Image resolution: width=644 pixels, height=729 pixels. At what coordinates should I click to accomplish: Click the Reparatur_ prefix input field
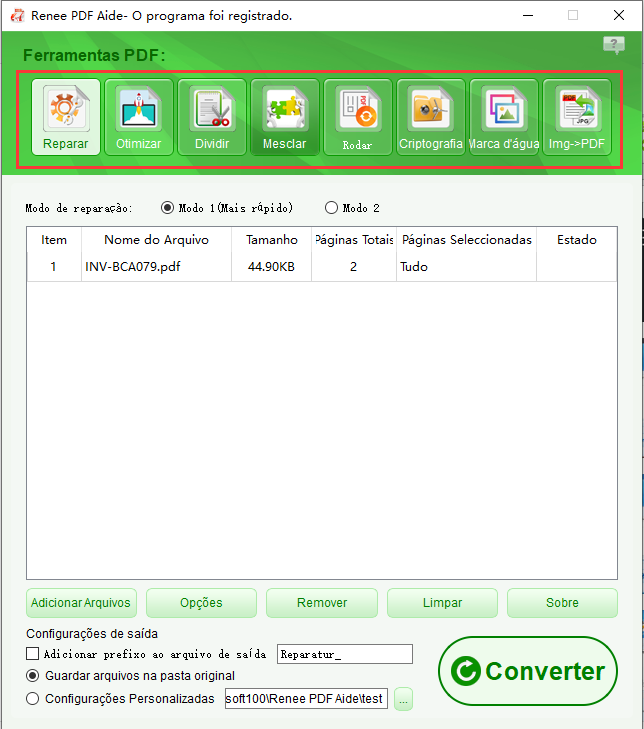click(345, 654)
